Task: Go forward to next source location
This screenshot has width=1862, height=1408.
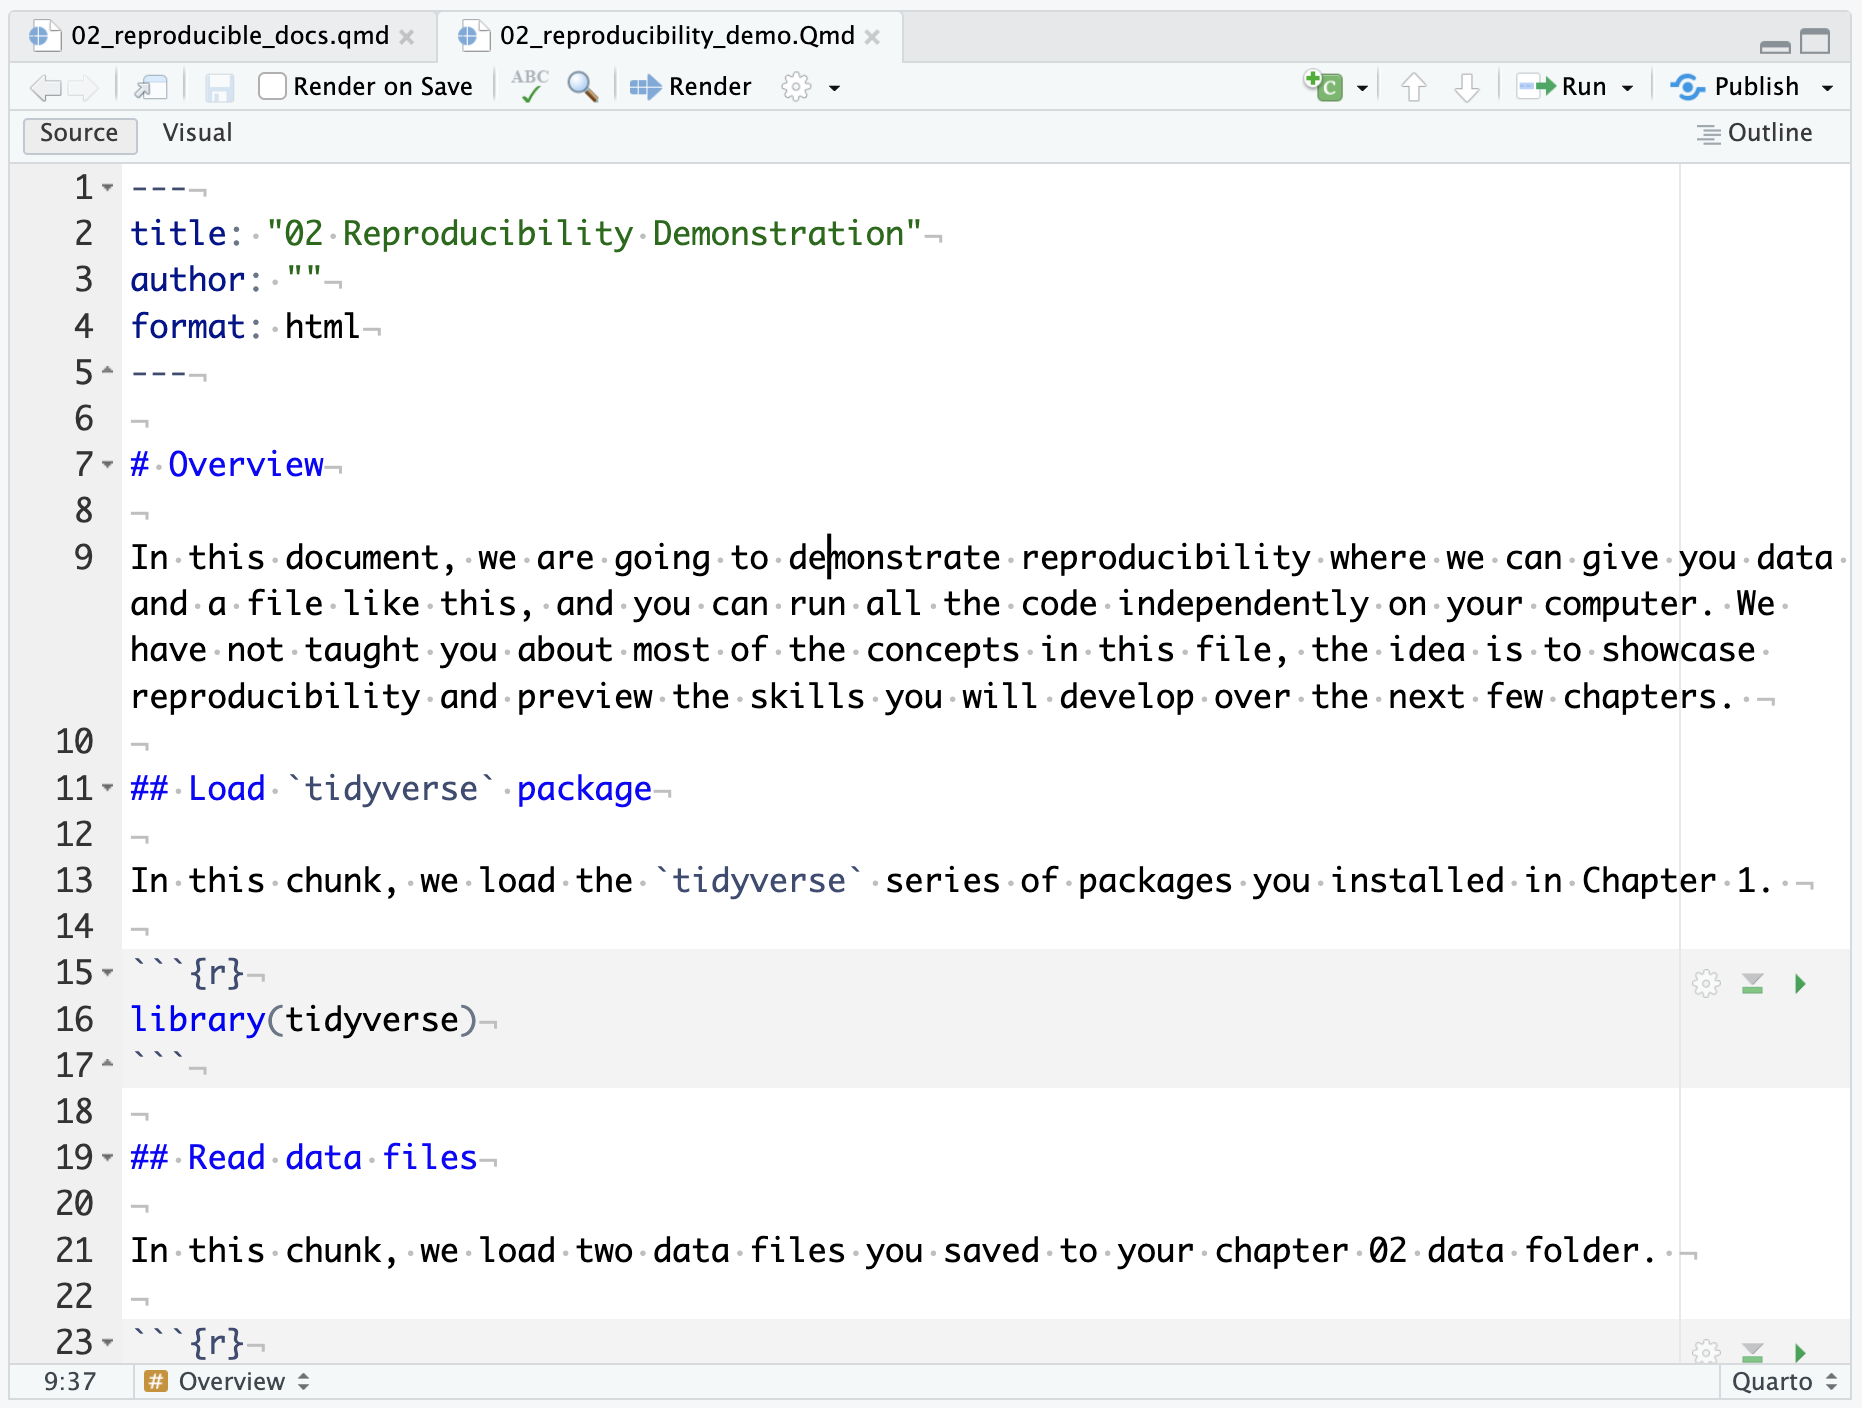Action: 83,88
